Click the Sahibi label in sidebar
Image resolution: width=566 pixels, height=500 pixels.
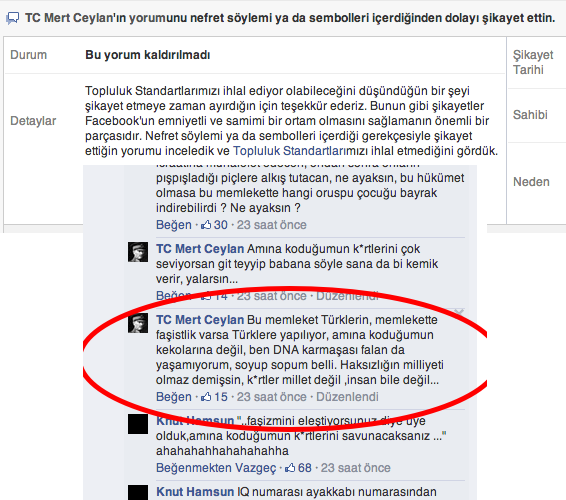click(x=530, y=115)
